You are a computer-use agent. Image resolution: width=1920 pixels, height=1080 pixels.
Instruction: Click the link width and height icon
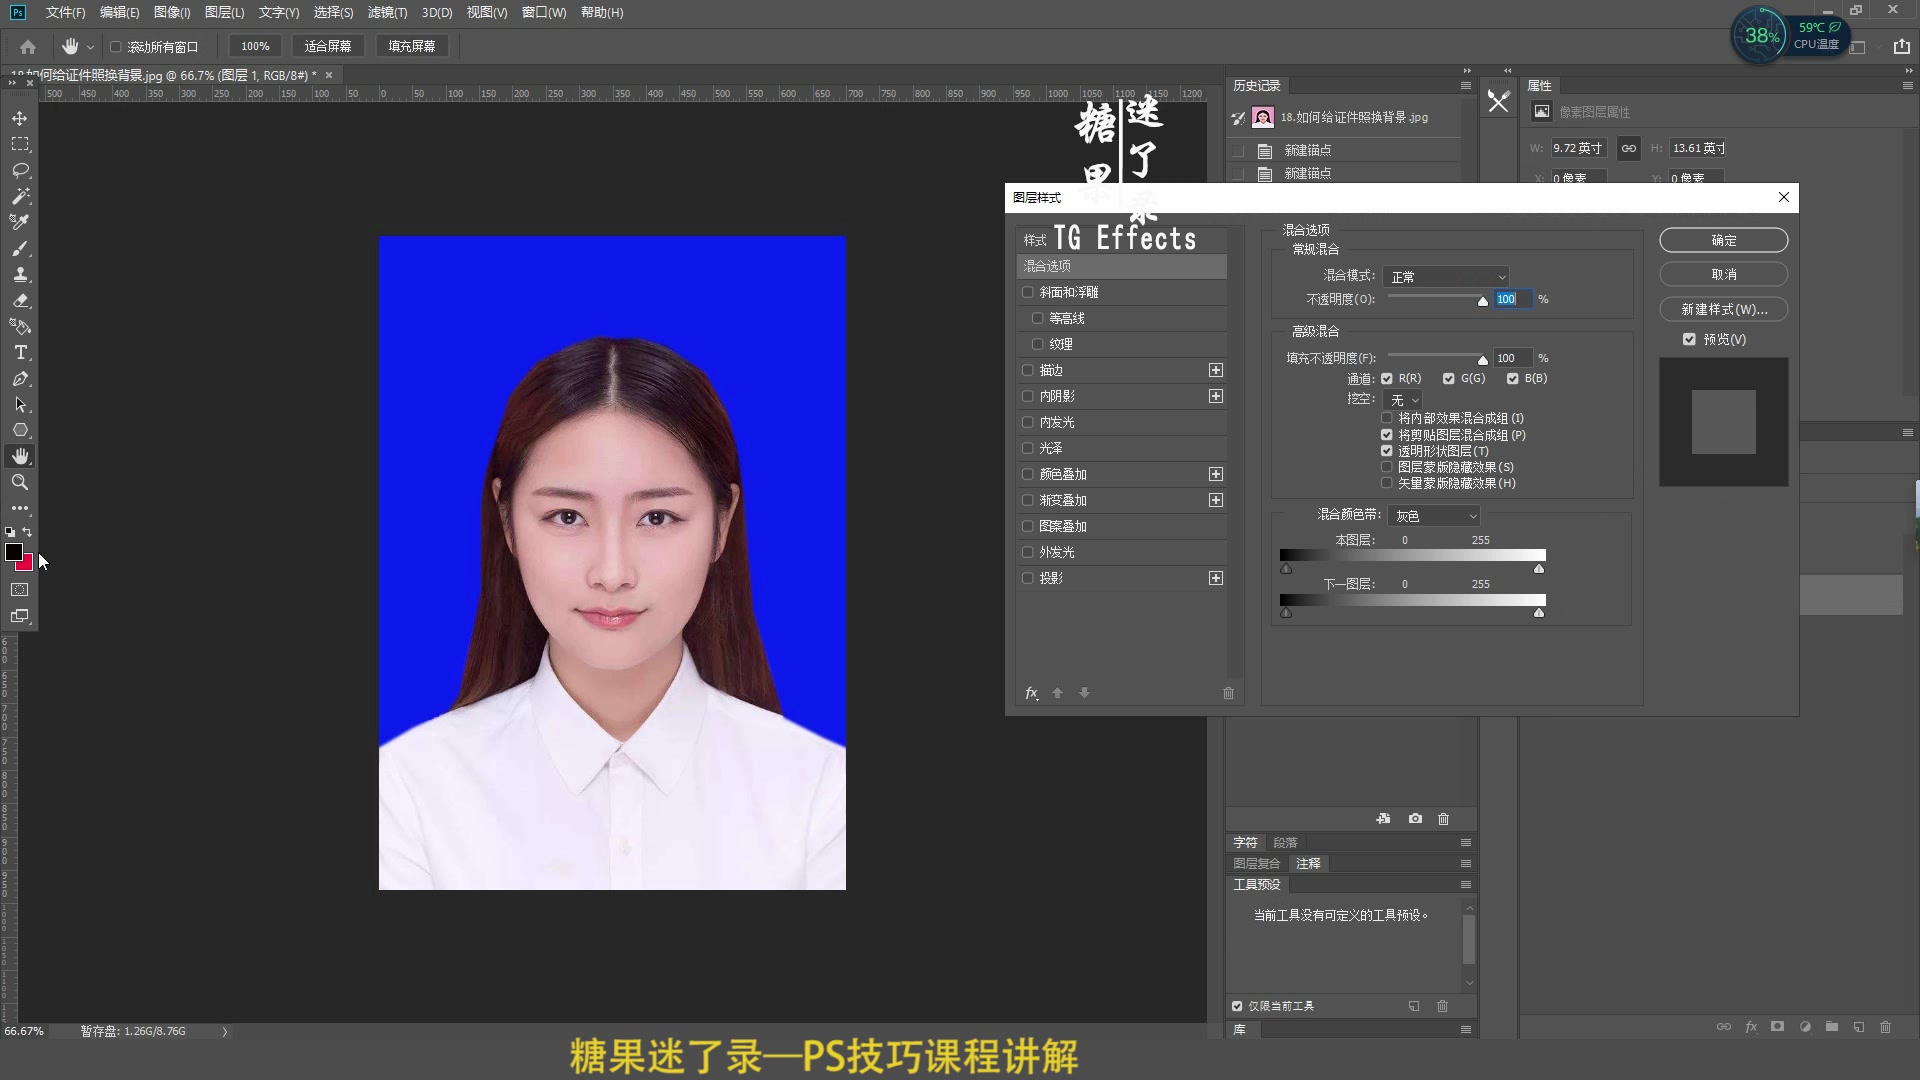1629,148
